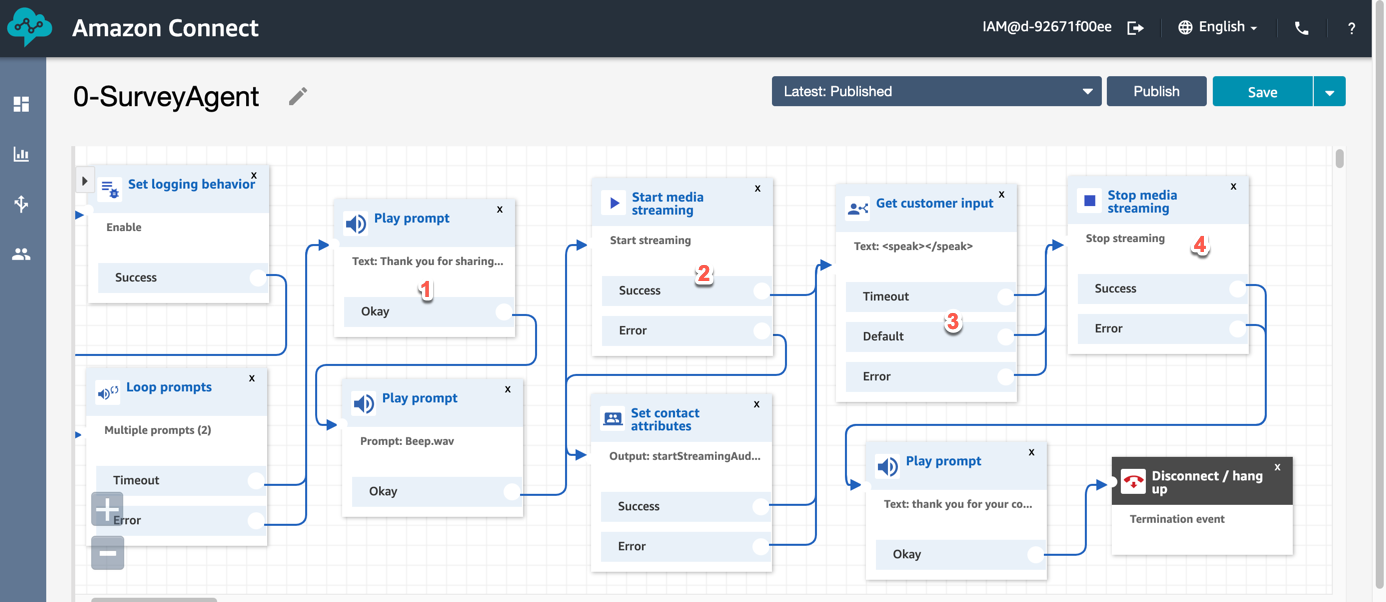Remove the Loop prompts block with x

click(x=252, y=378)
